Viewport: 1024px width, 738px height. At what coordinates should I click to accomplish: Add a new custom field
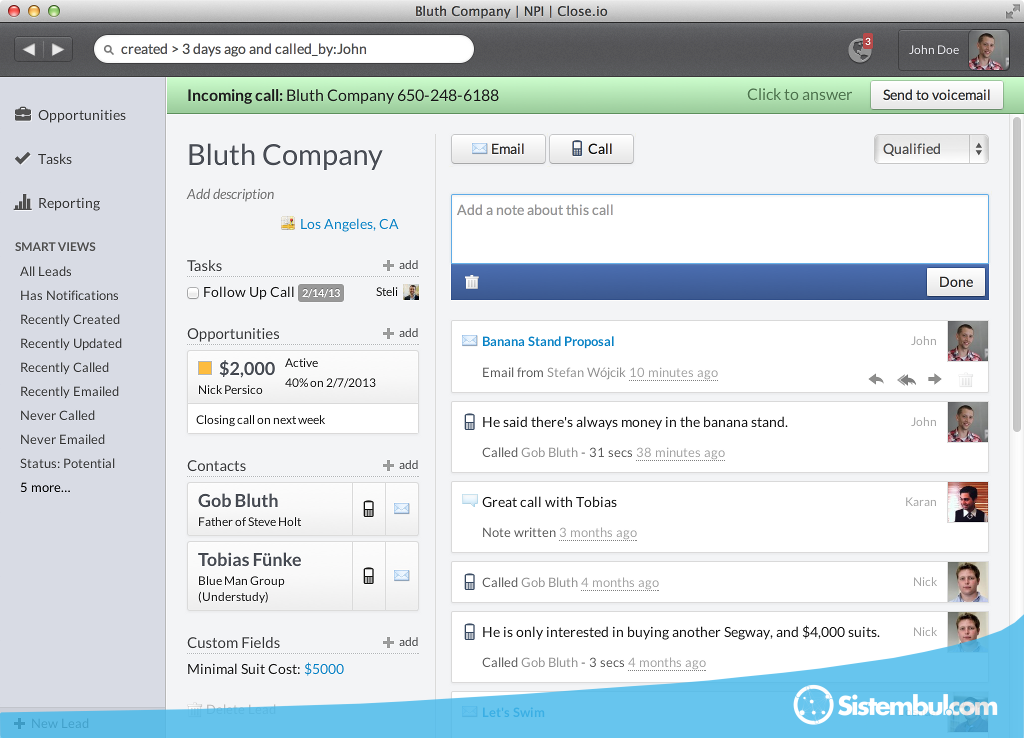(400, 642)
